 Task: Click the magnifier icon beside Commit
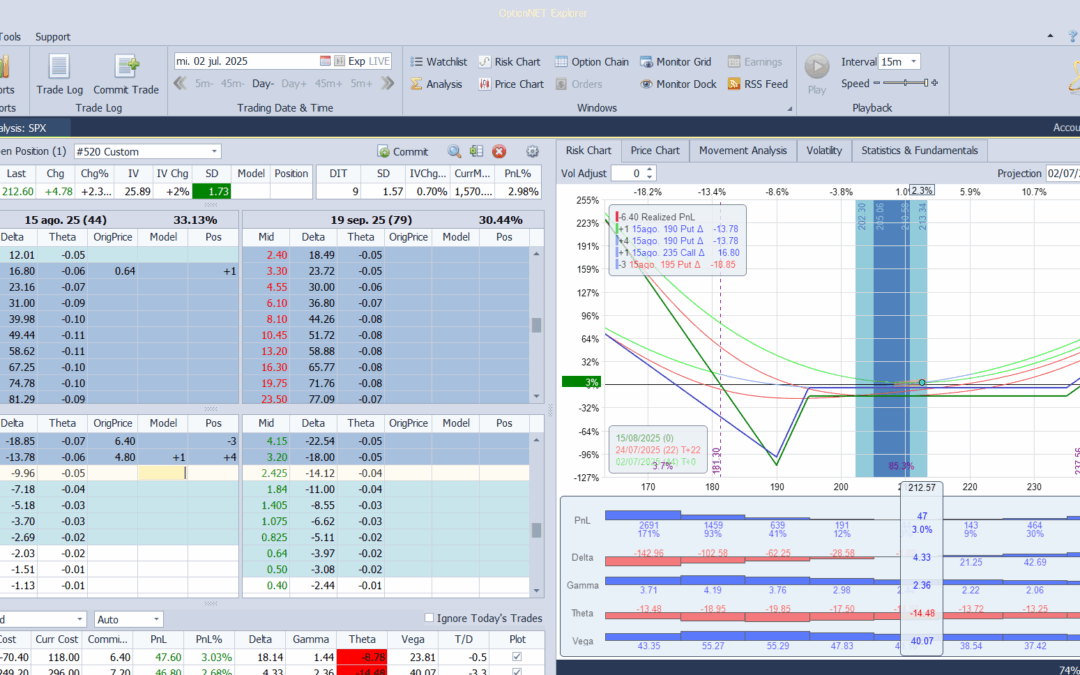[454, 152]
